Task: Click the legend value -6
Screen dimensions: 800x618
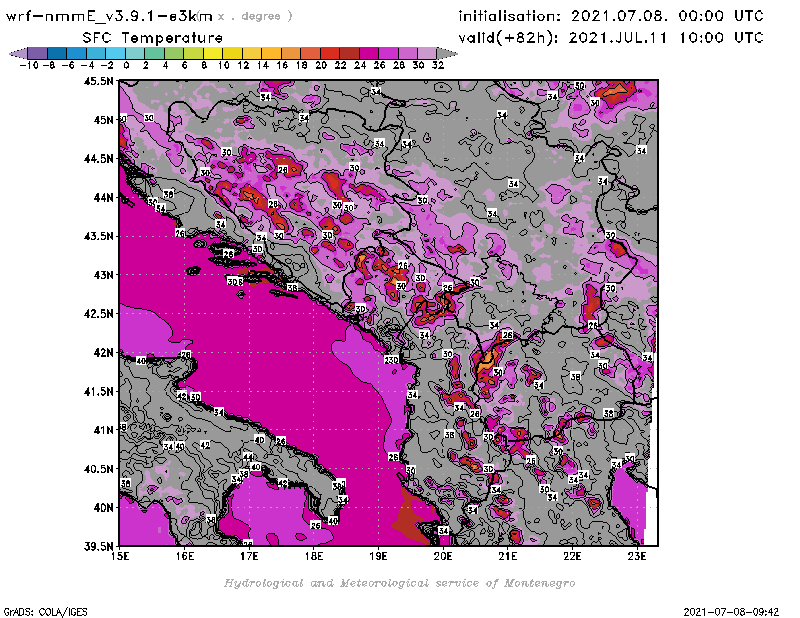Action: pos(68,65)
